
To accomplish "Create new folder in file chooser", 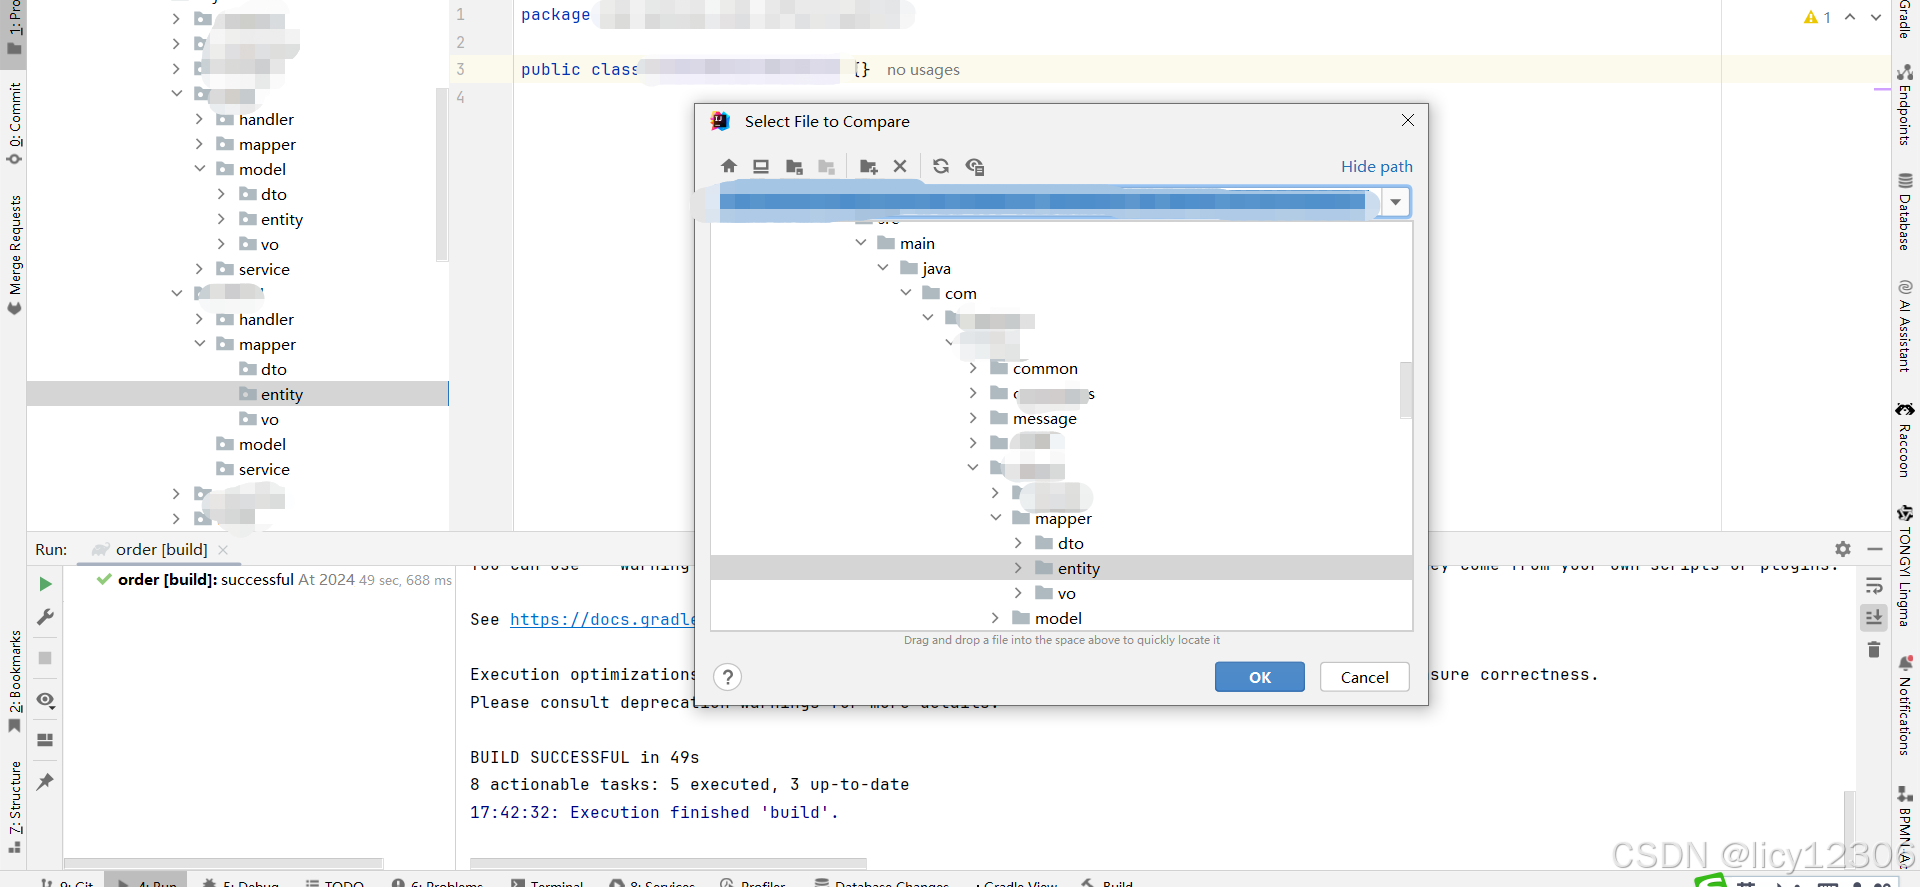I will 868,166.
